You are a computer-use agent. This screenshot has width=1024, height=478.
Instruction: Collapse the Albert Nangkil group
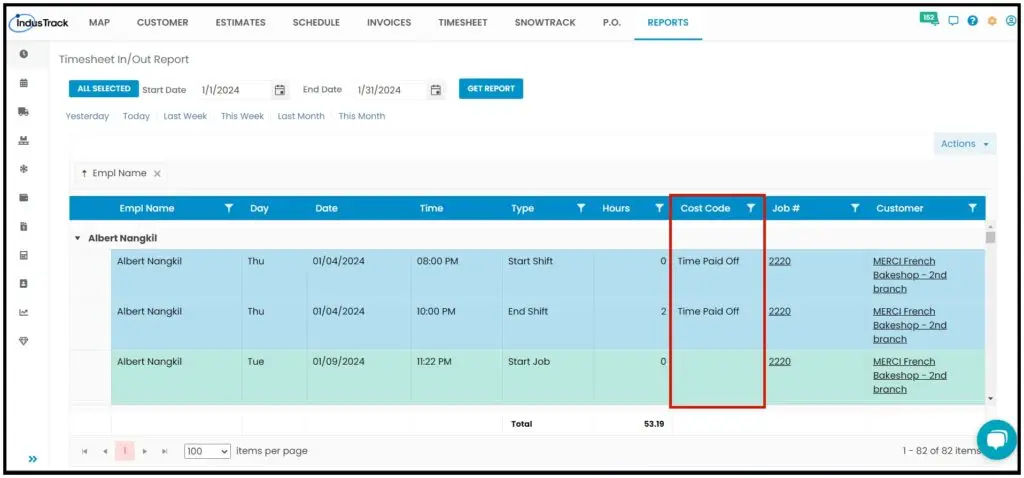(x=77, y=239)
